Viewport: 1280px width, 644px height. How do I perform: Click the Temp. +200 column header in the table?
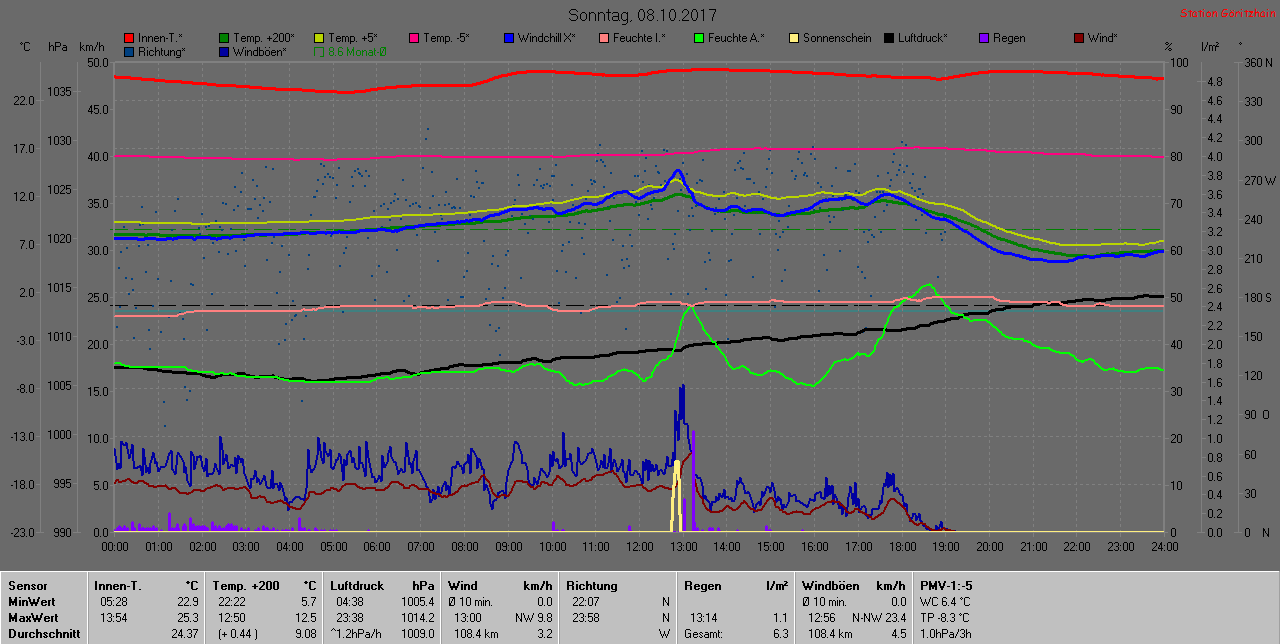245,585
